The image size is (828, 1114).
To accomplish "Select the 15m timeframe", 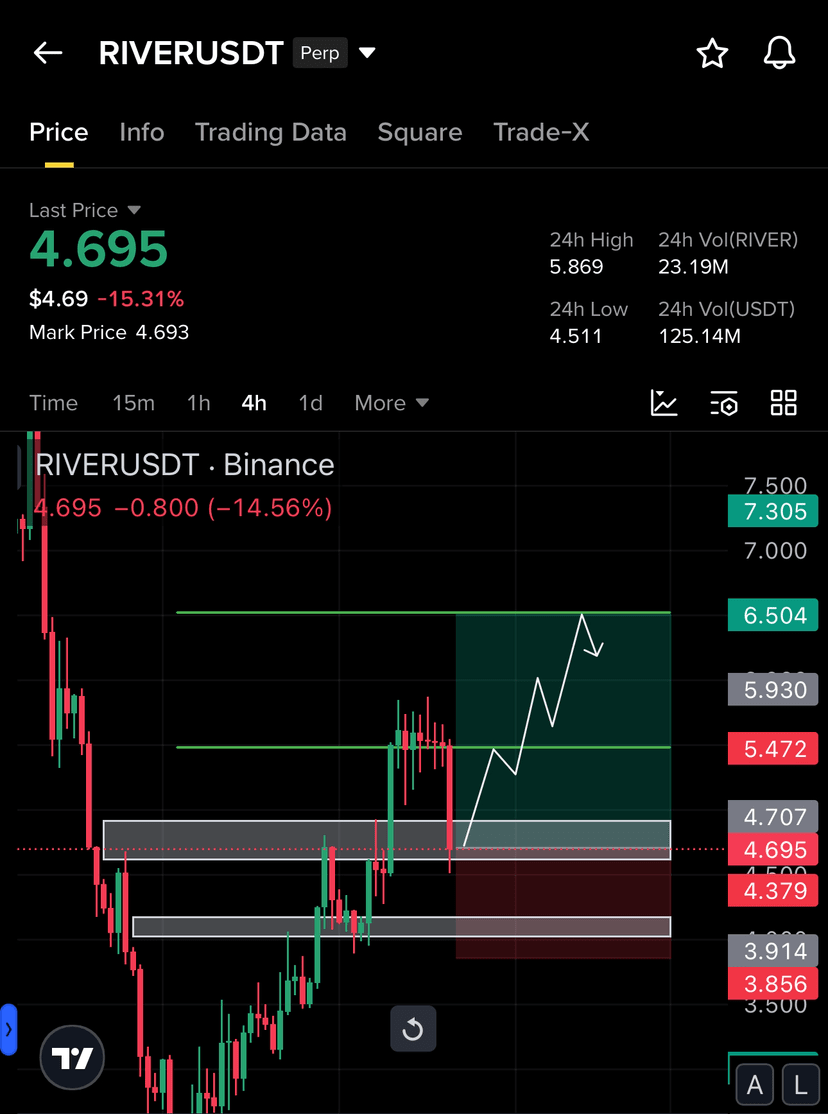I will tap(134, 403).
